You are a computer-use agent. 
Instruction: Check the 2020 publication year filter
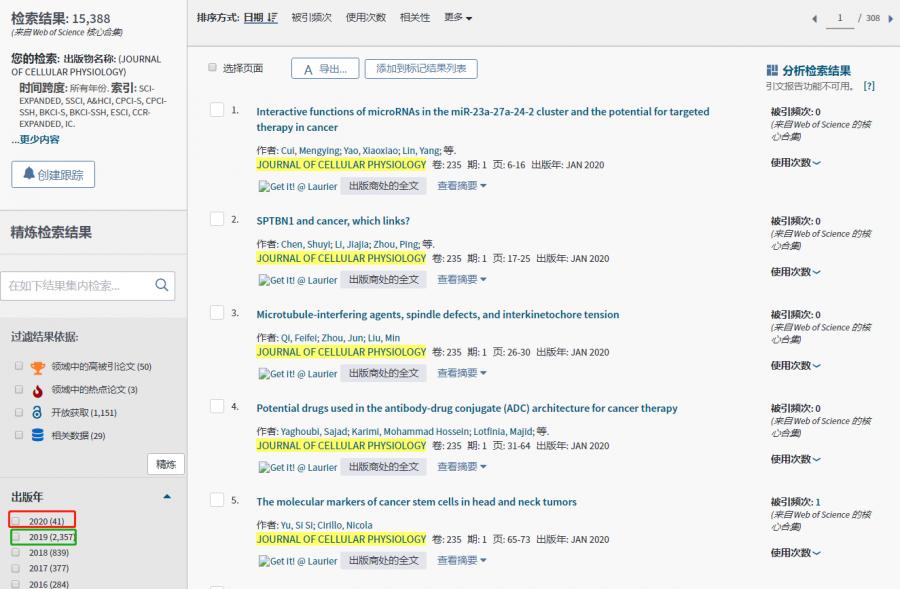click(16, 521)
